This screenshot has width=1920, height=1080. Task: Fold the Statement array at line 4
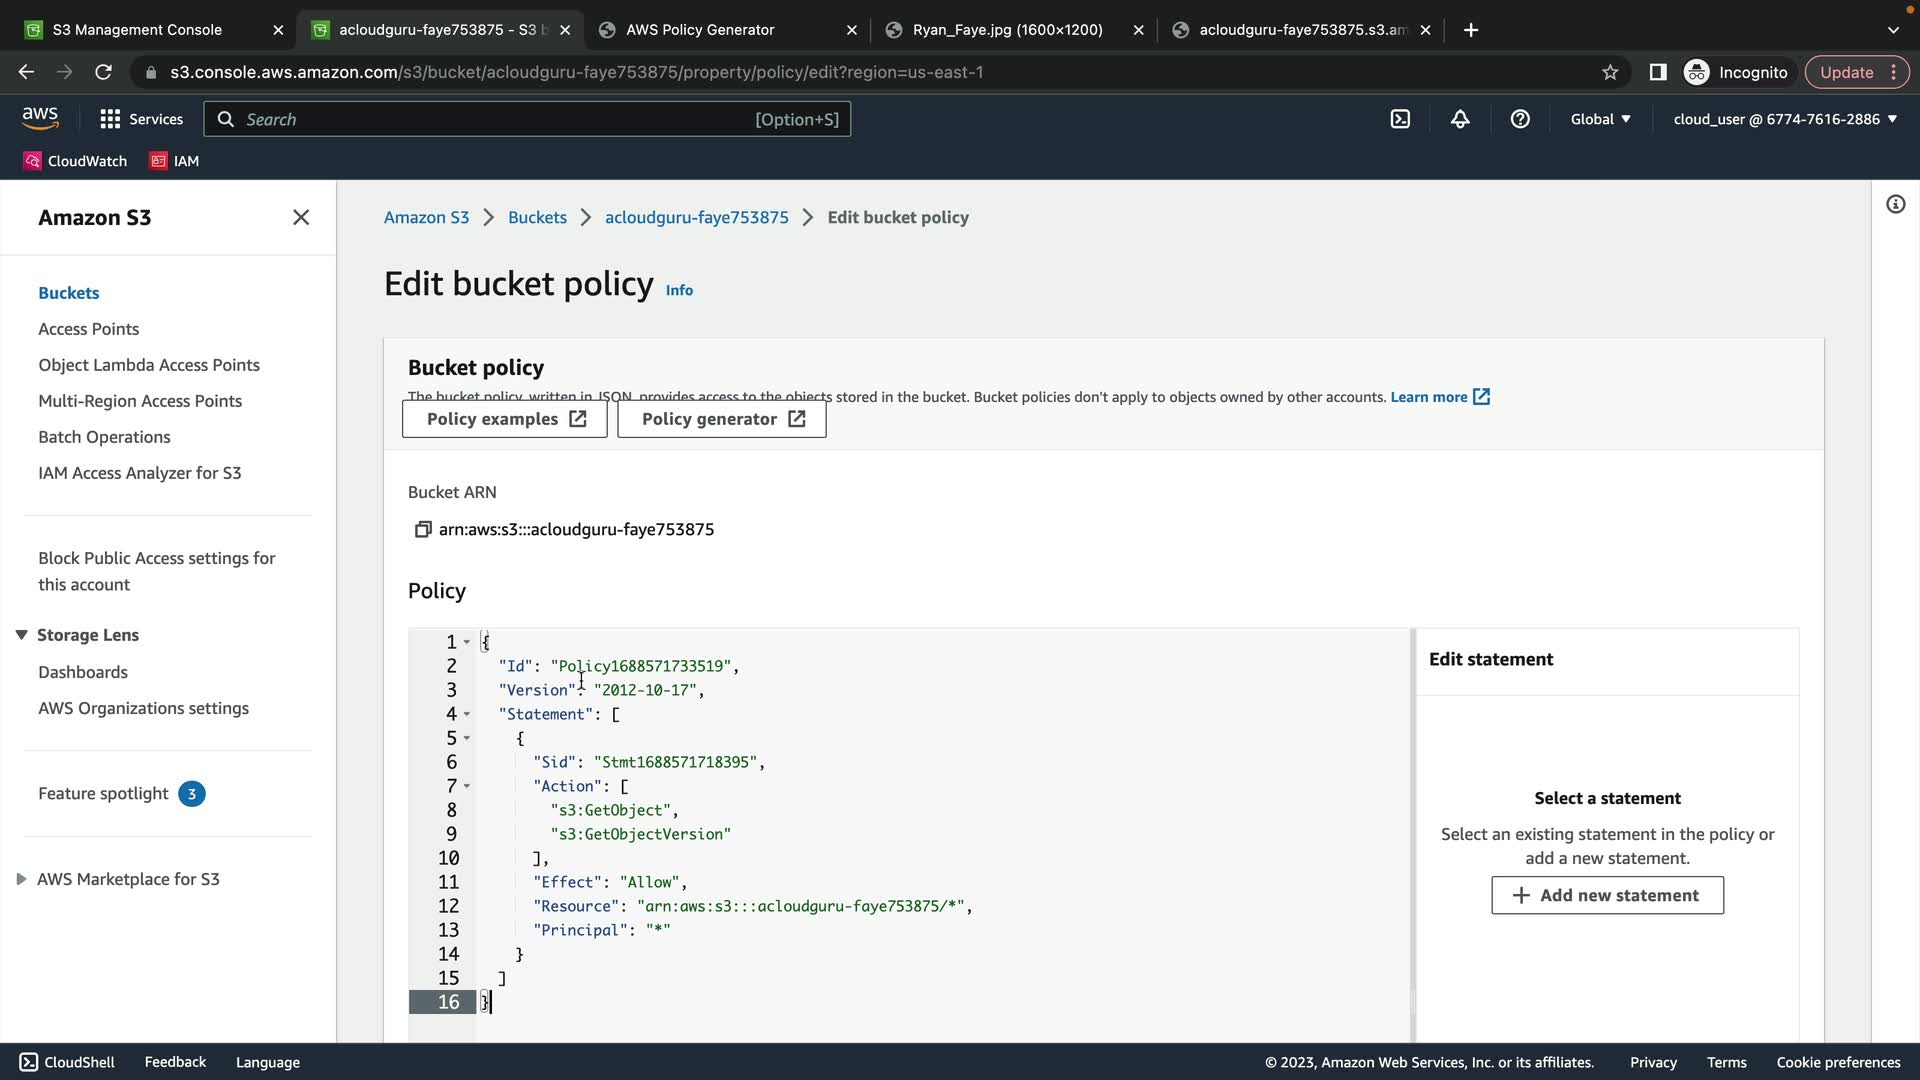pos(466,714)
